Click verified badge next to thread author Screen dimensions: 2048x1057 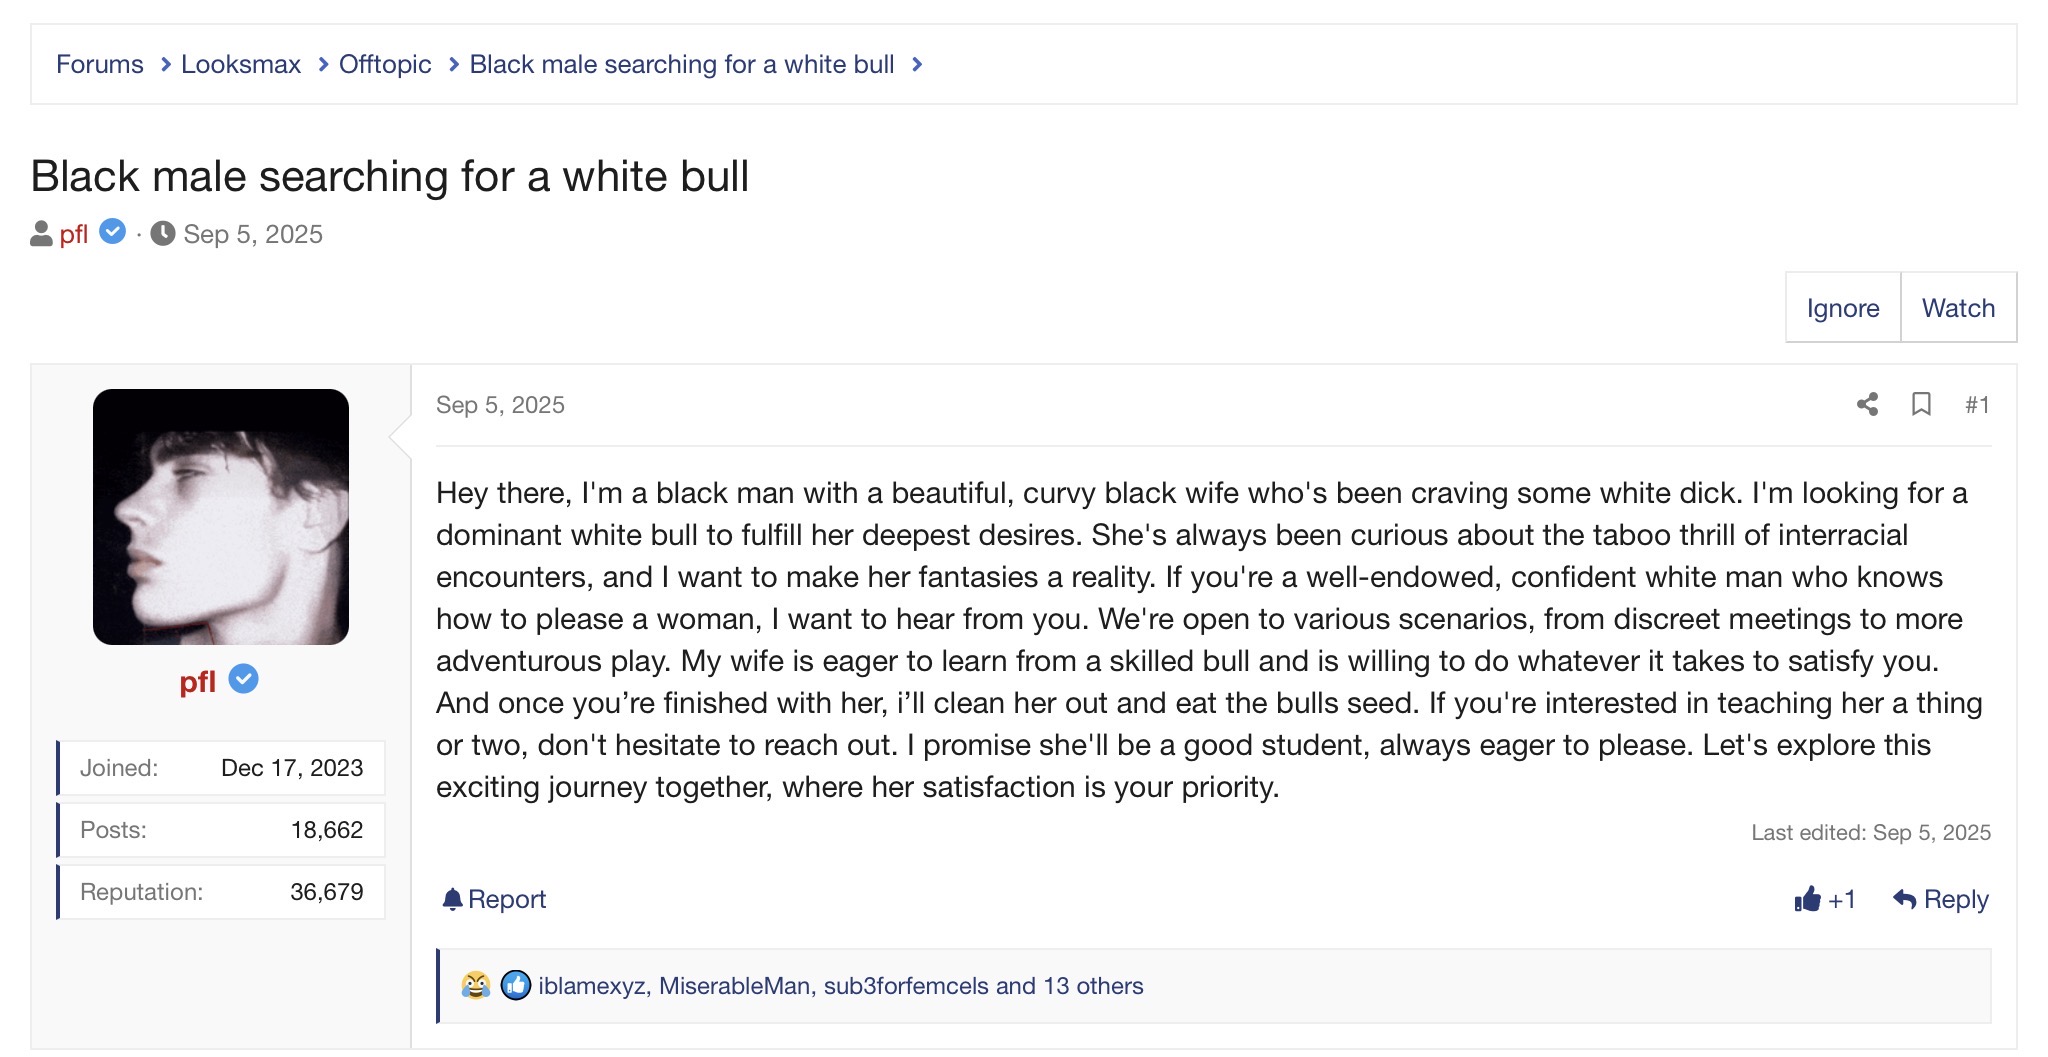tap(113, 232)
